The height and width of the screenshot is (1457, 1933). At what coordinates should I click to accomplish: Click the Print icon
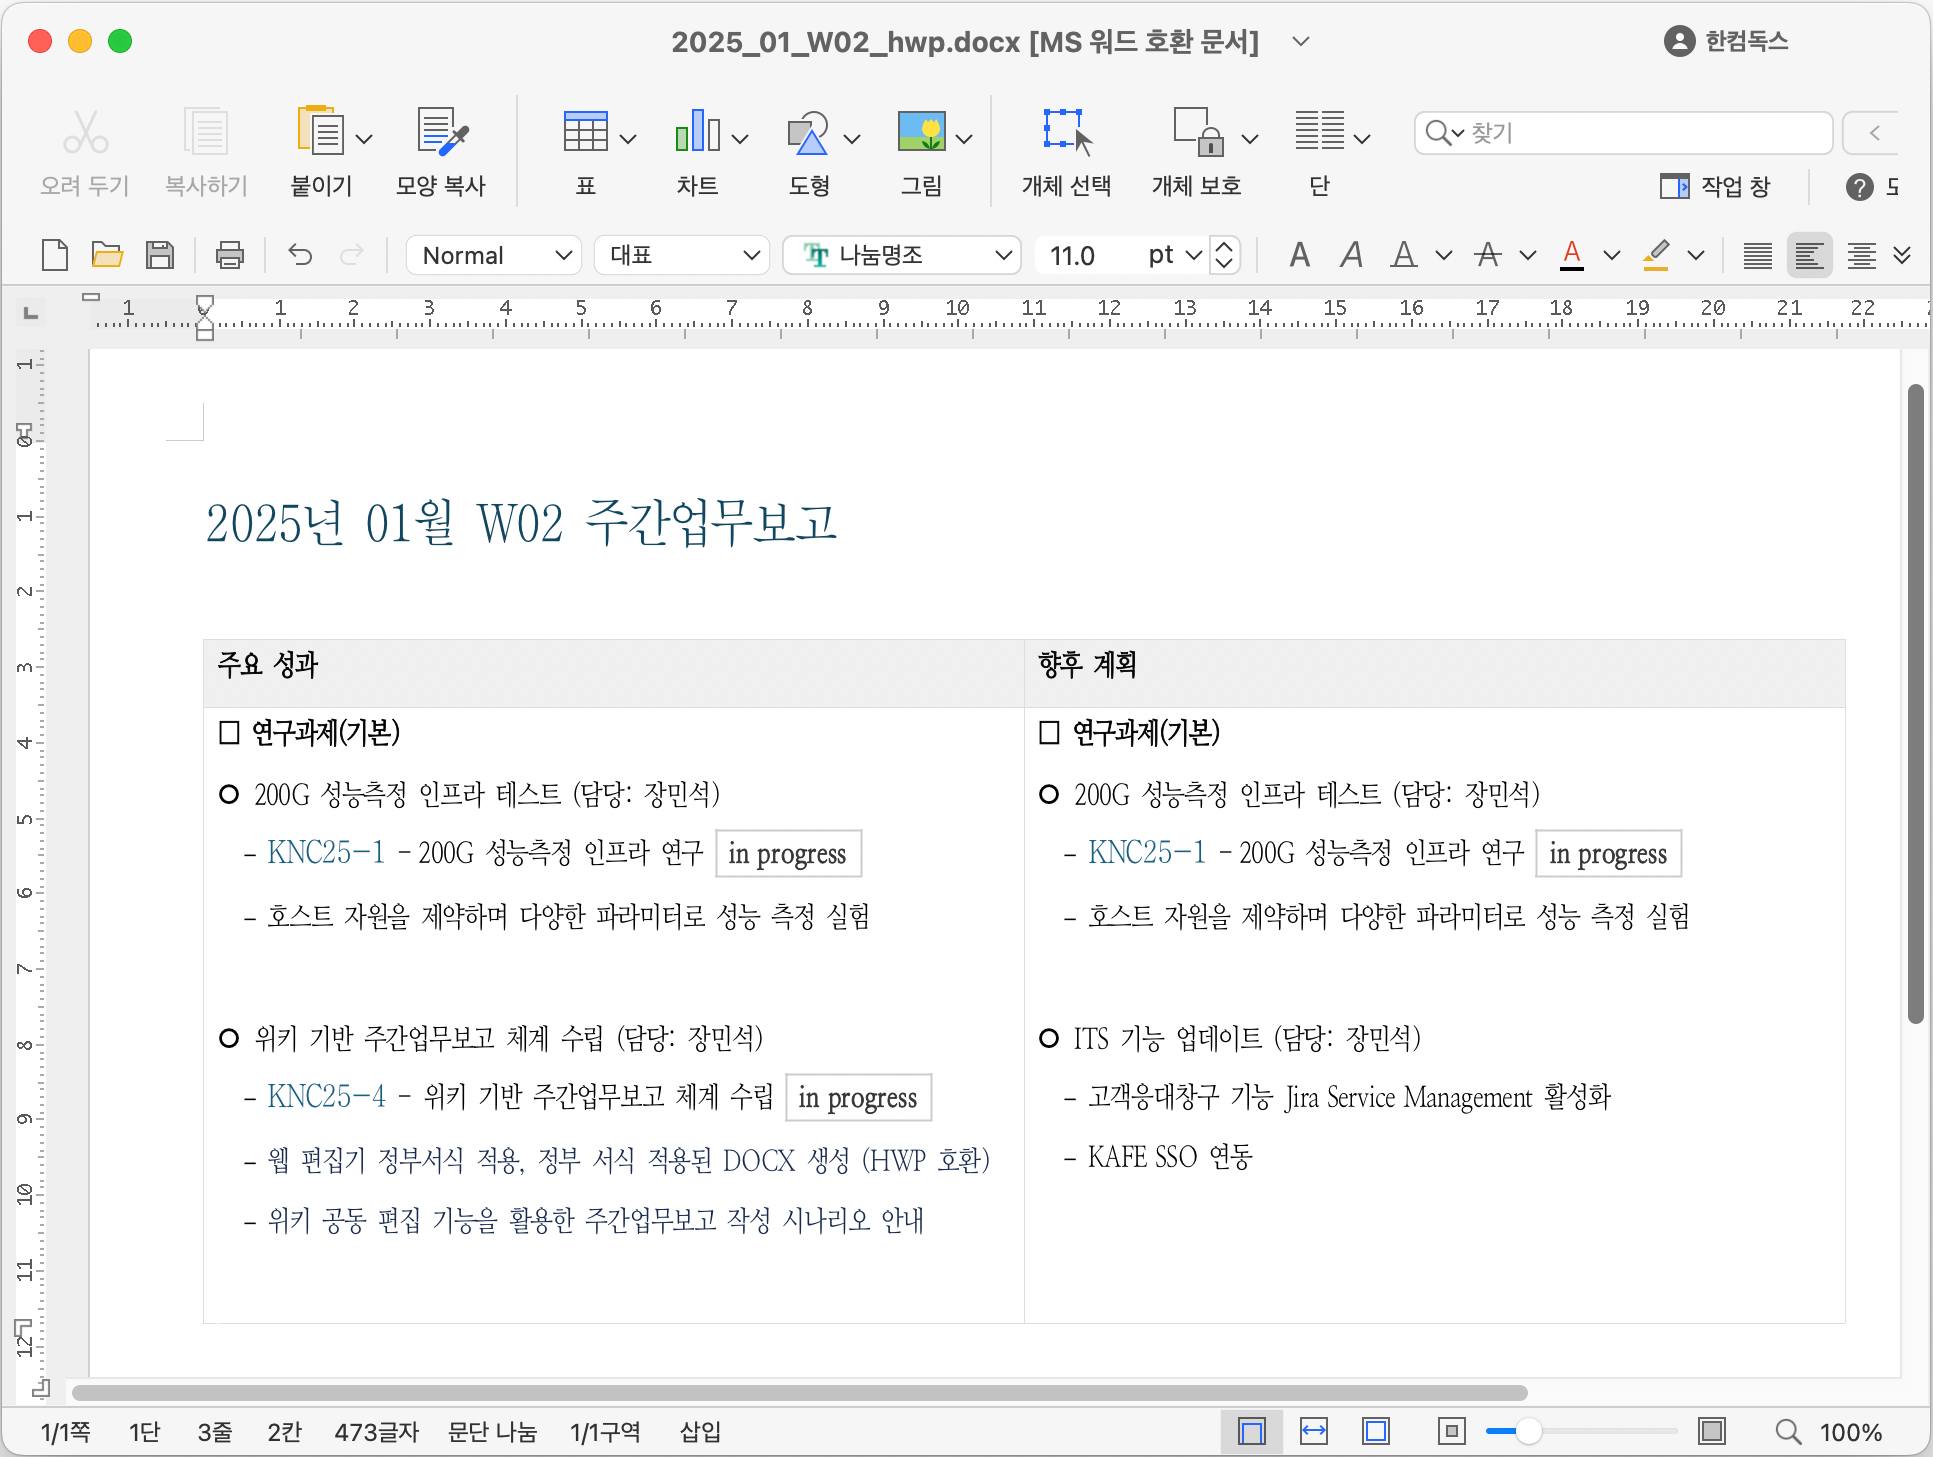coord(230,255)
